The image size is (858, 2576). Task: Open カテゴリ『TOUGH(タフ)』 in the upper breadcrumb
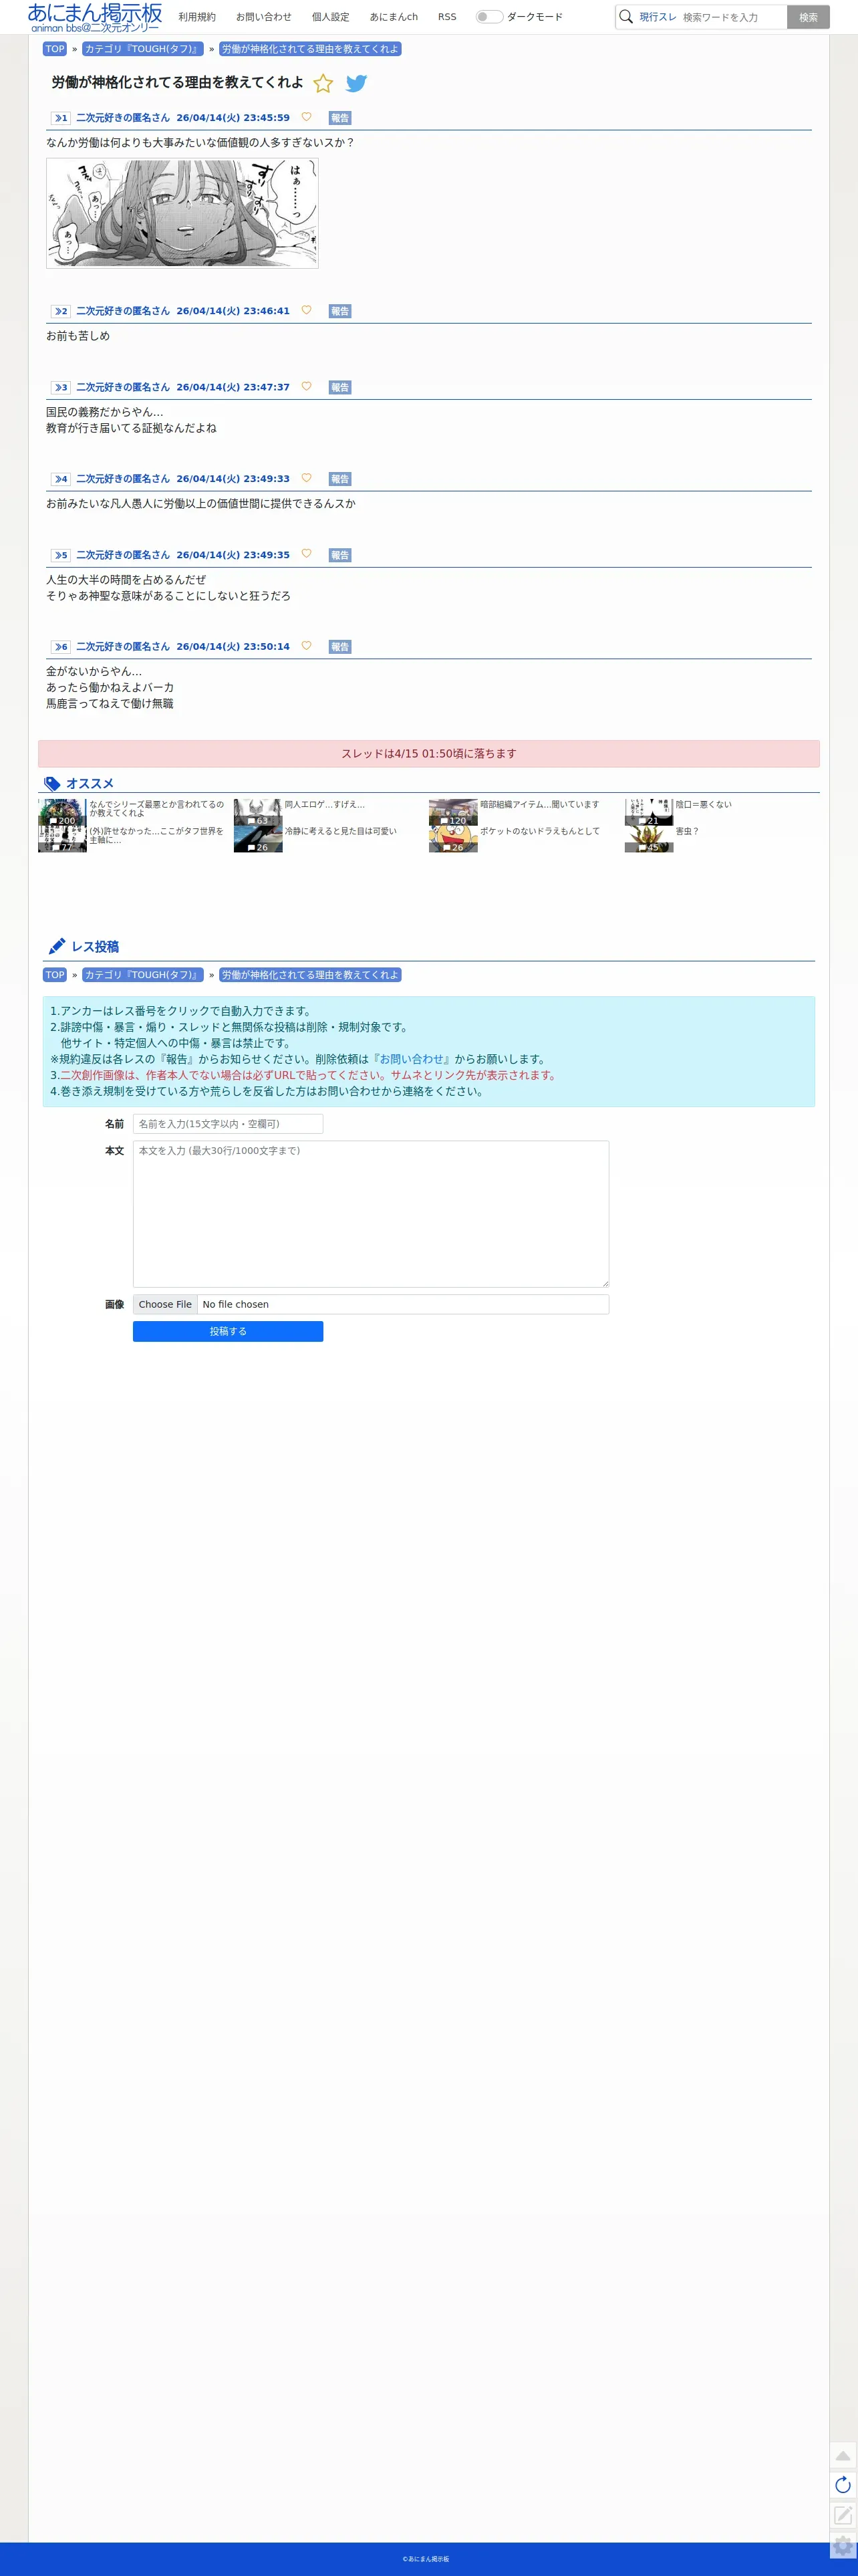(x=143, y=49)
